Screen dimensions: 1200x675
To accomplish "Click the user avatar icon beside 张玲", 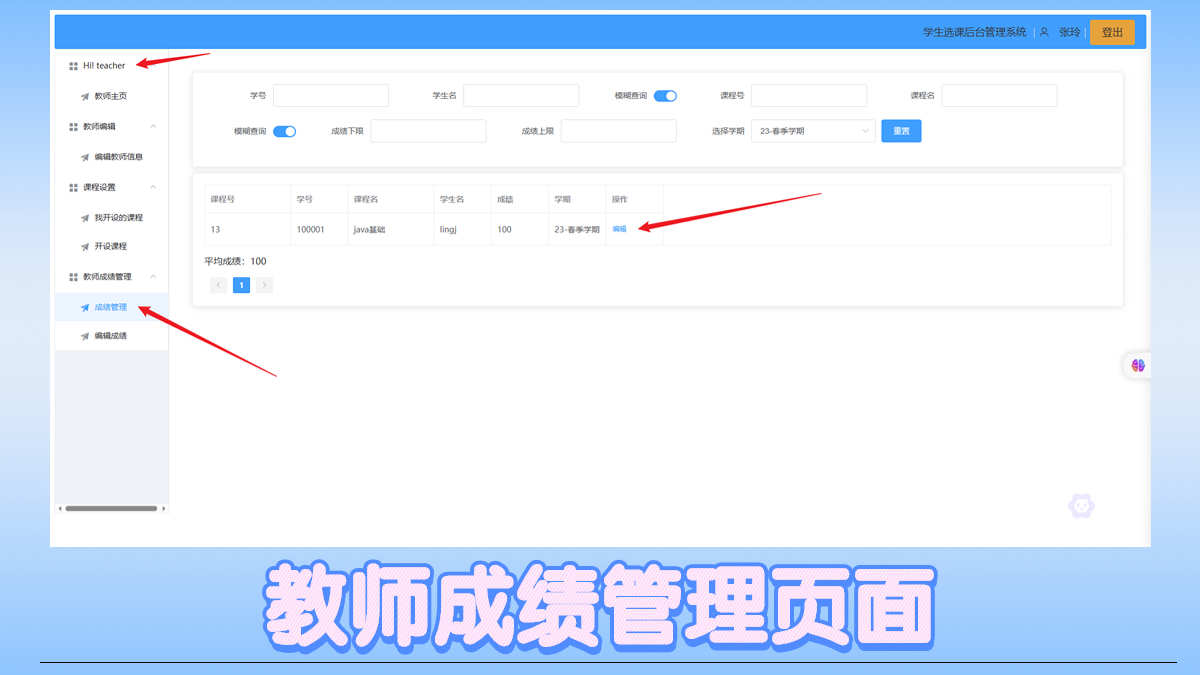I will coord(1044,32).
